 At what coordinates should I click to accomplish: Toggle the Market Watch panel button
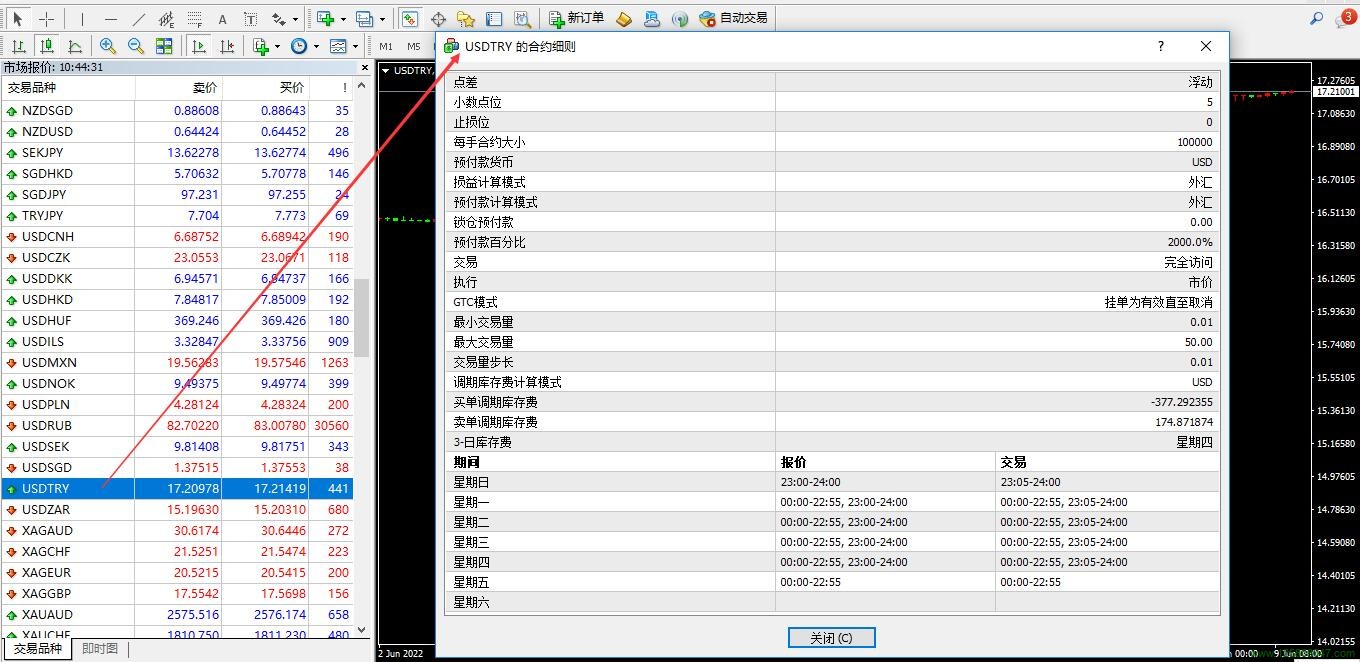coord(410,18)
